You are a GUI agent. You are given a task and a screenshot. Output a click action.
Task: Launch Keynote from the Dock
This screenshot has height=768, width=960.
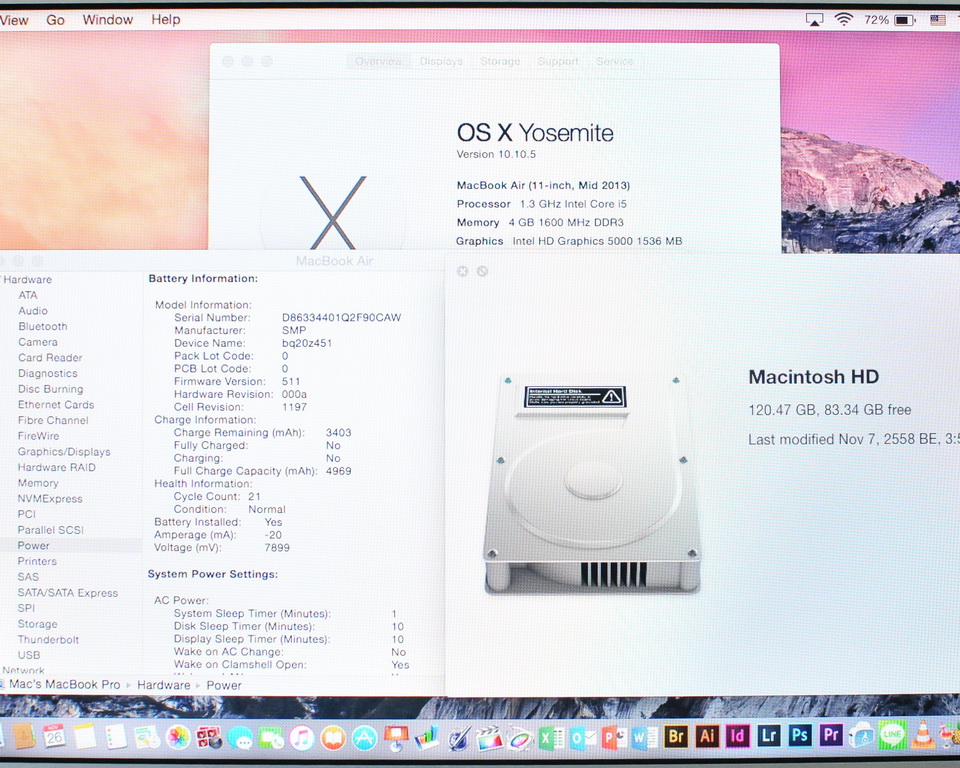(x=396, y=737)
